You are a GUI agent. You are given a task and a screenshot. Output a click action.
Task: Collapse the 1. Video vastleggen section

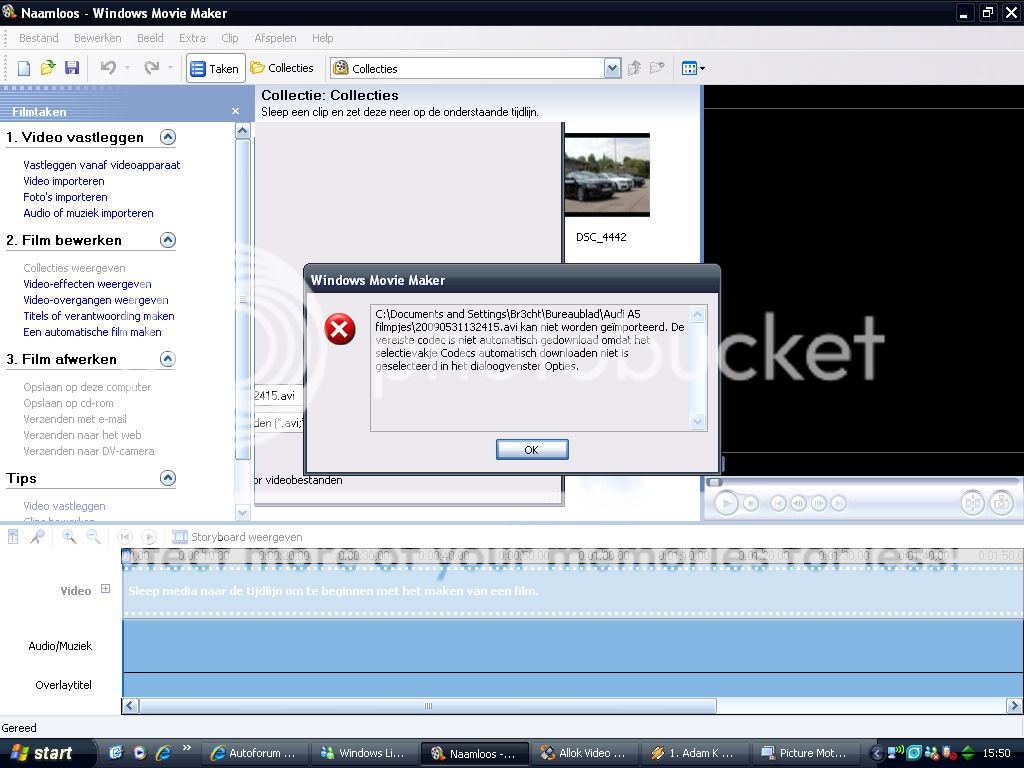pos(168,137)
